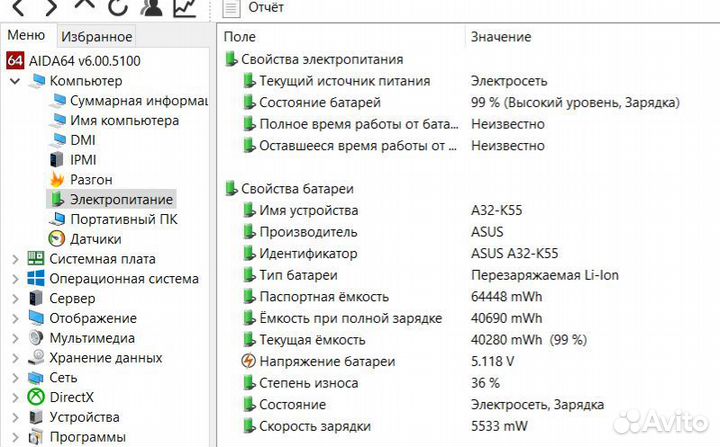Open the IPMI tree item
Viewport: 720px width, 447px height.
click(83, 160)
